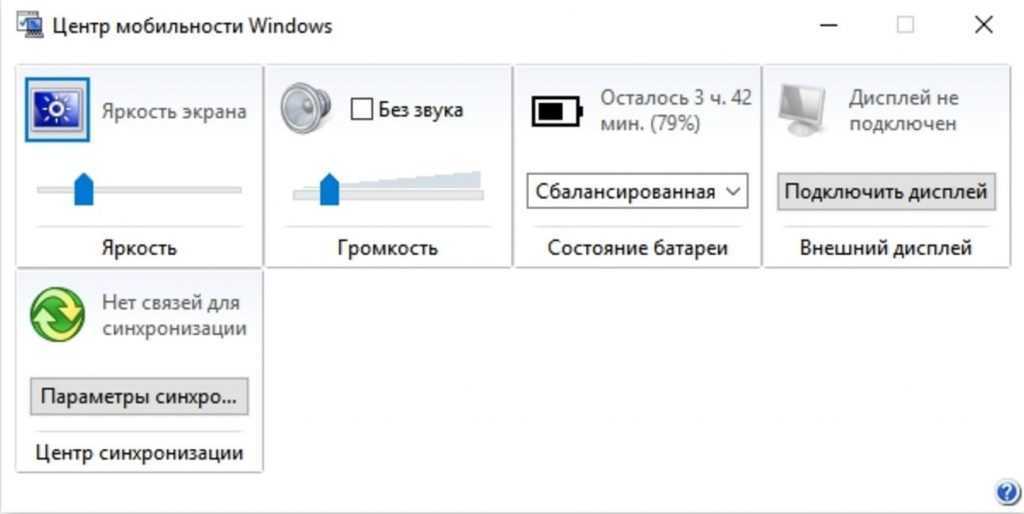Image resolution: width=1024 pixels, height=514 pixels.
Task: Click the "Центр синхронизации" tile label
Action: [139, 453]
